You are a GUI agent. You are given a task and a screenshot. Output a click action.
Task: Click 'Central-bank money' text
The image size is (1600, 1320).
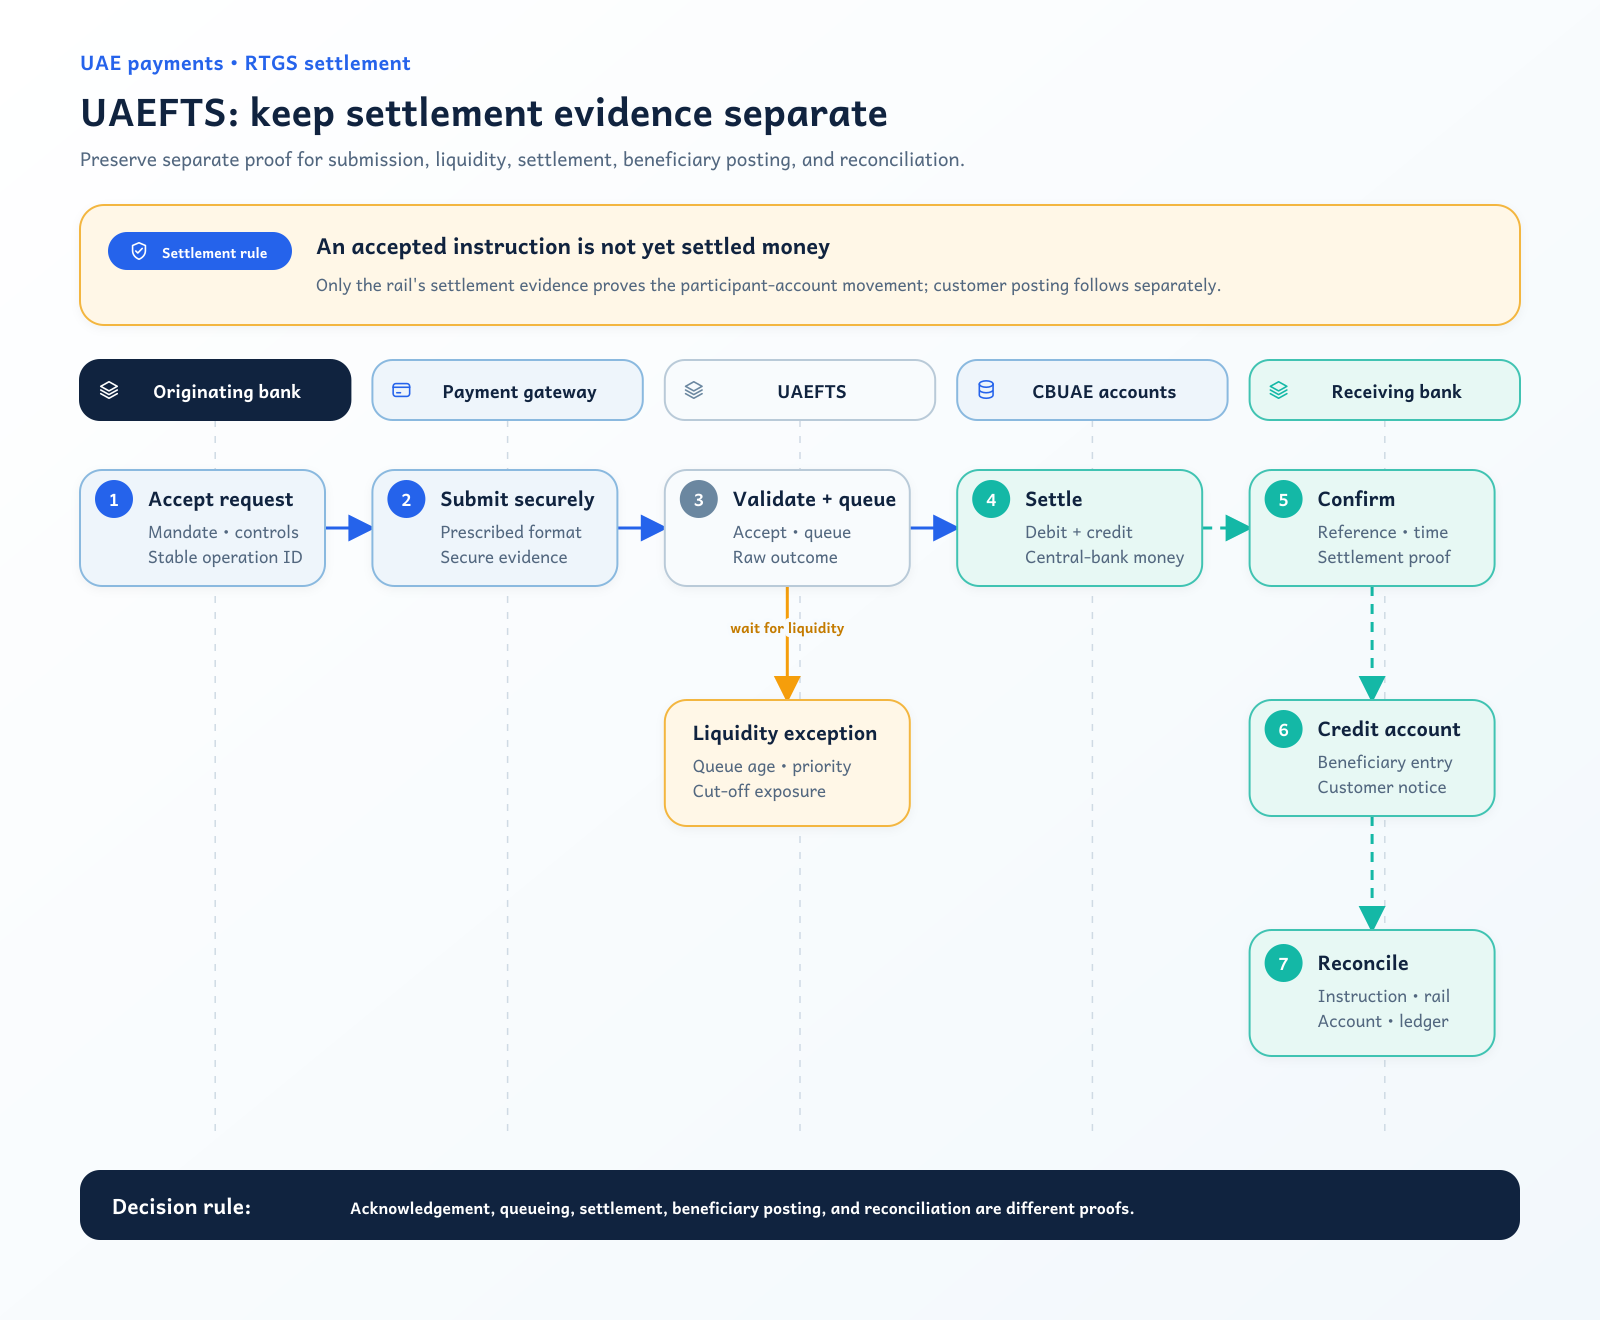pyautogui.click(x=1104, y=557)
